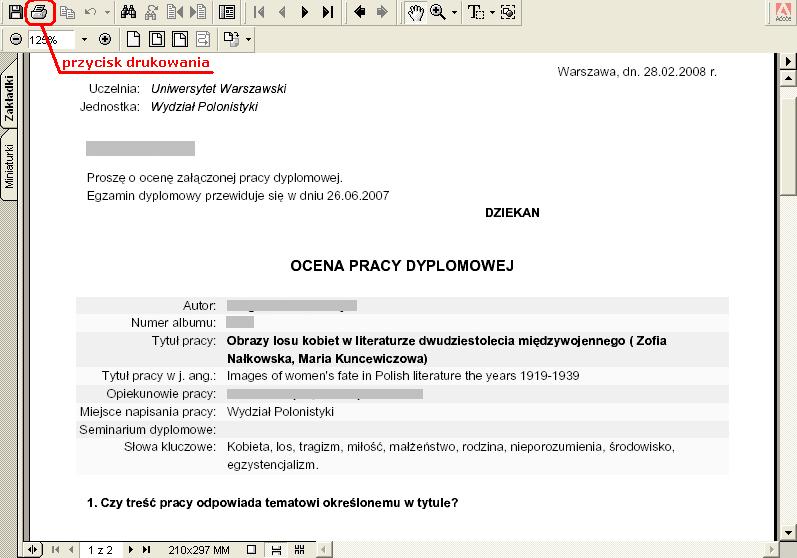Screen dimensions: 797x558
Task: Click the horizontal scrollbar left arrow
Action: [323, 549]
